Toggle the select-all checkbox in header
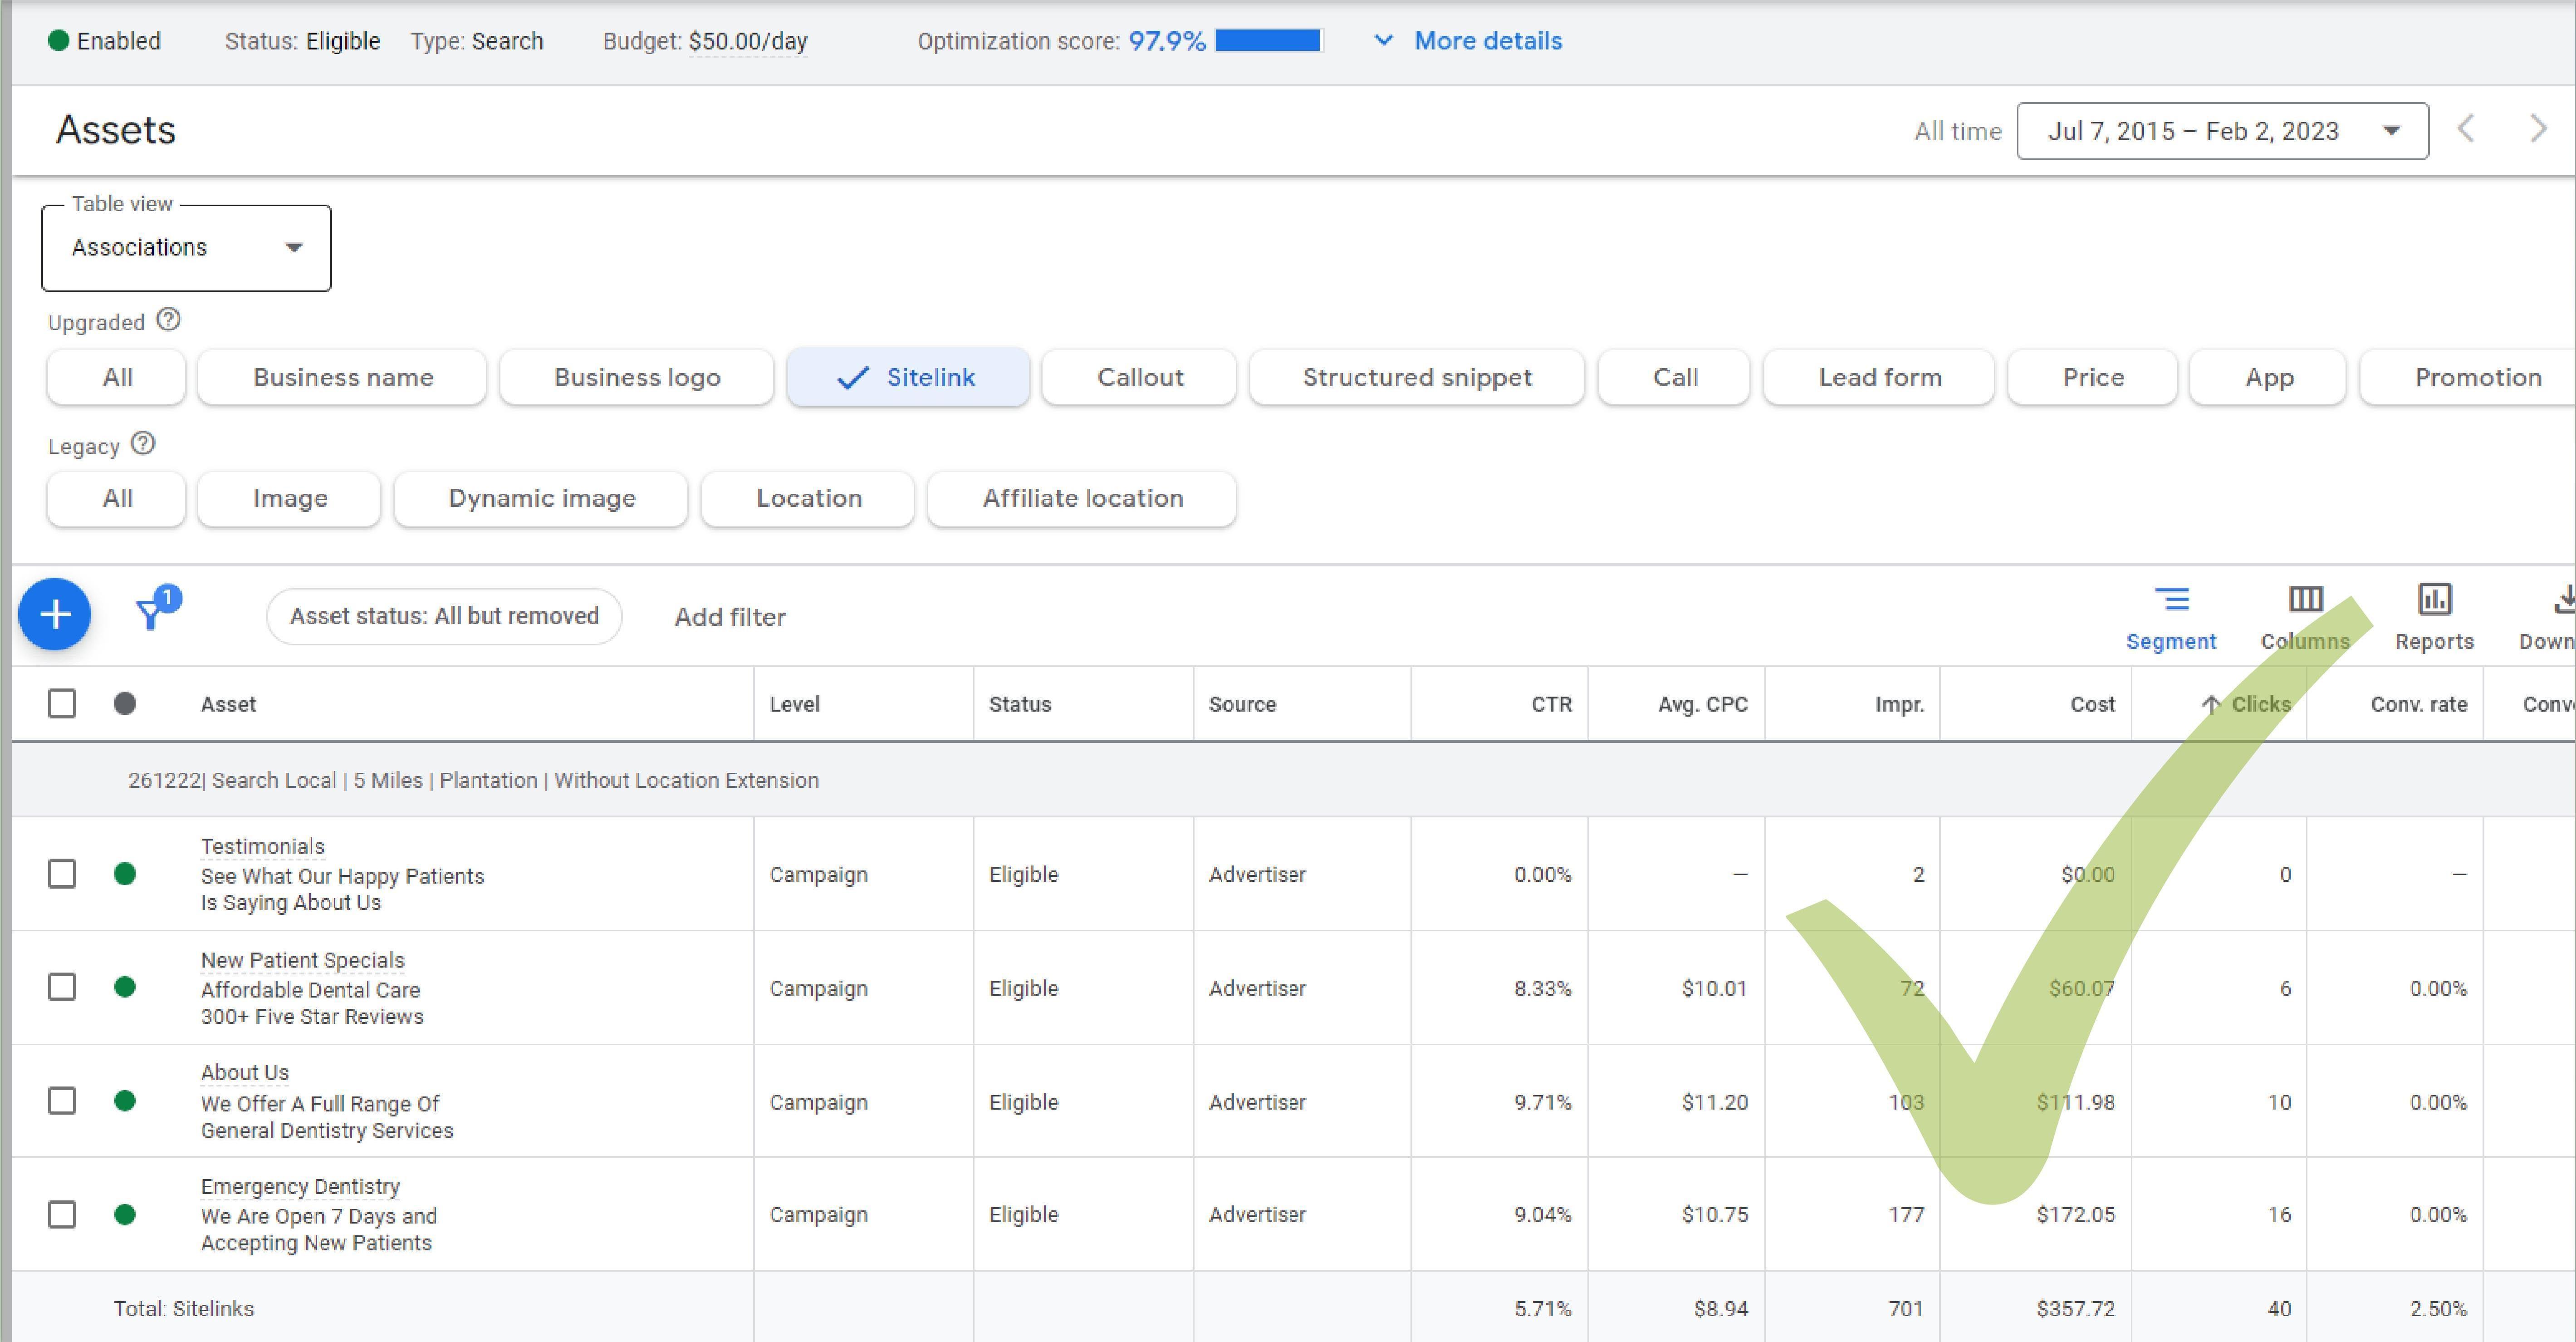 point(62,704)
